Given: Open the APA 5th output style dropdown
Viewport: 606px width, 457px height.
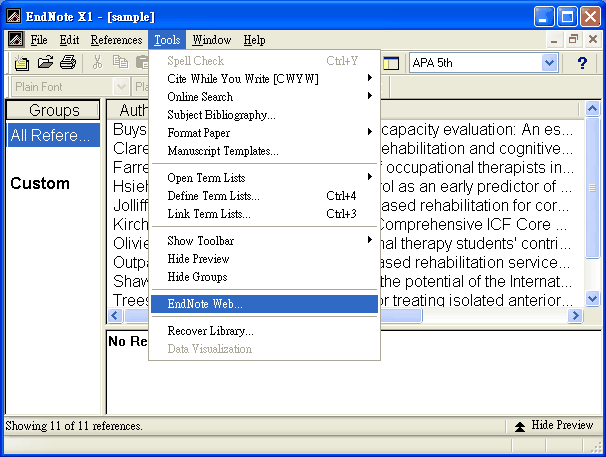Looking at the screenshot, I should coord(549,63).
